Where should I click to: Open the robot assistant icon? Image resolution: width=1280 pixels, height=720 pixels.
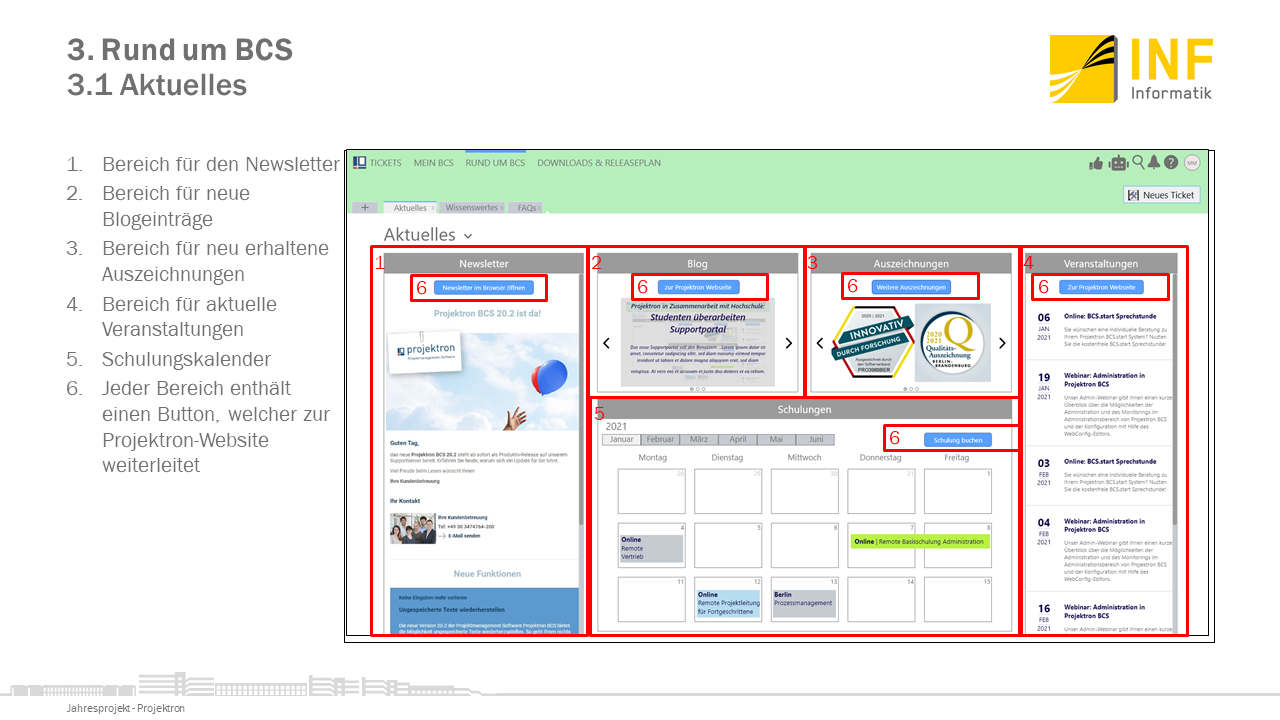click(1118, 163)
